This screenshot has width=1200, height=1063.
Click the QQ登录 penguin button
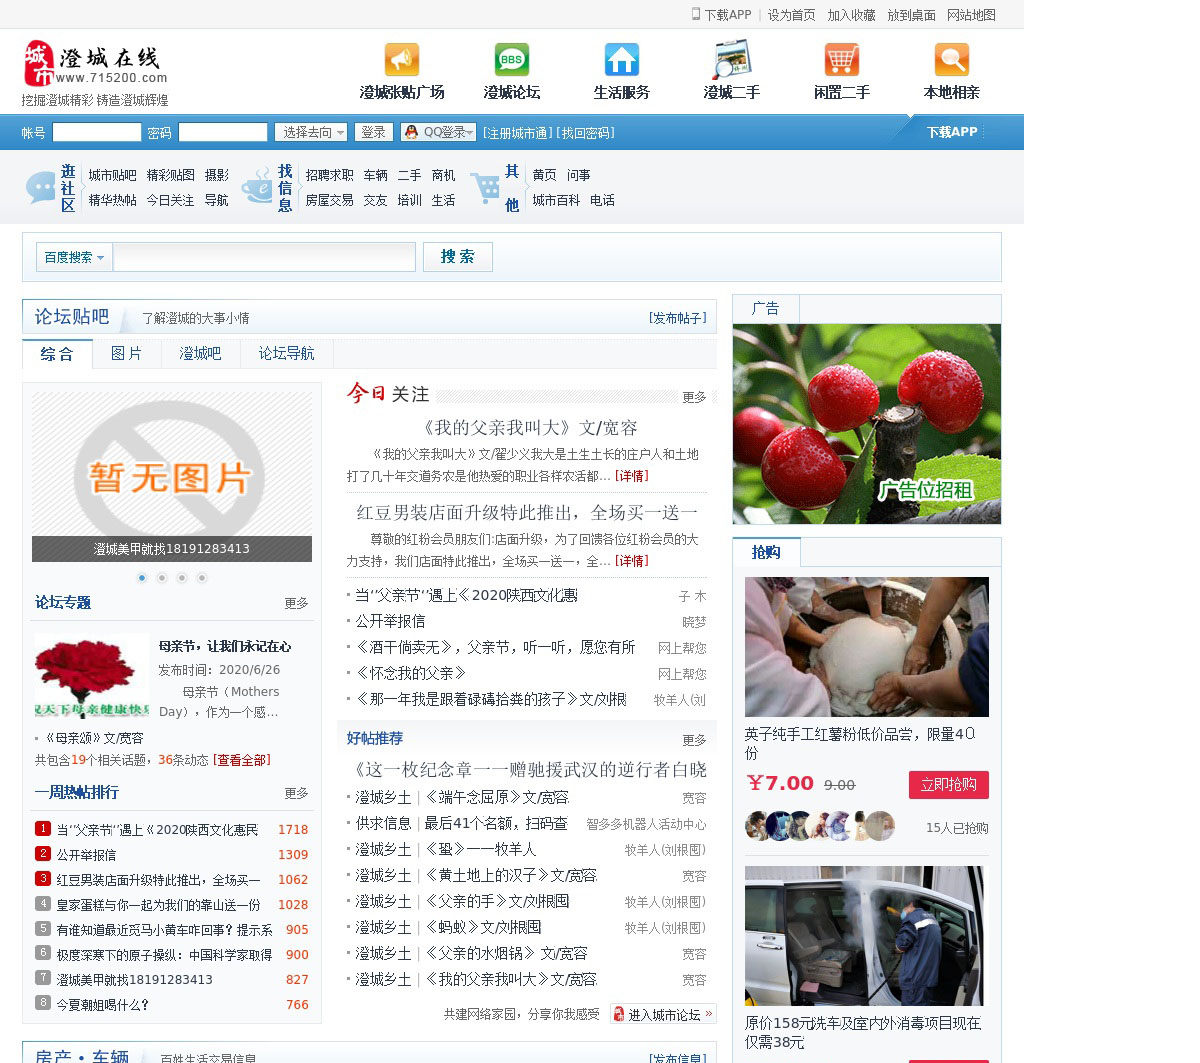[x=438, y=132]
